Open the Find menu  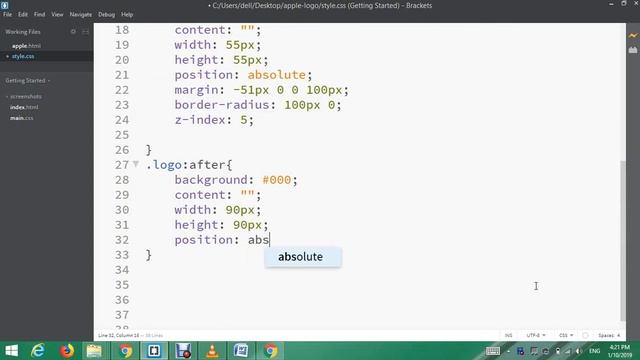40,14
